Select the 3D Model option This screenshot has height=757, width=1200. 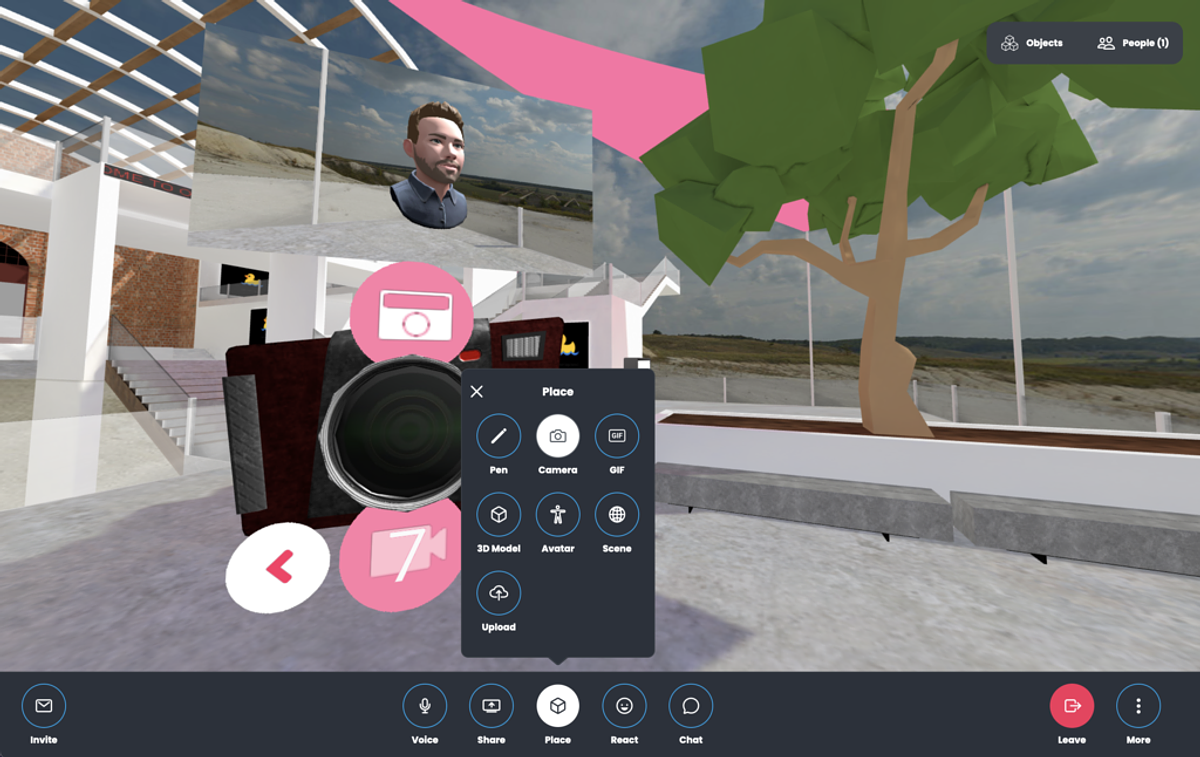click(x=498, y=515)
